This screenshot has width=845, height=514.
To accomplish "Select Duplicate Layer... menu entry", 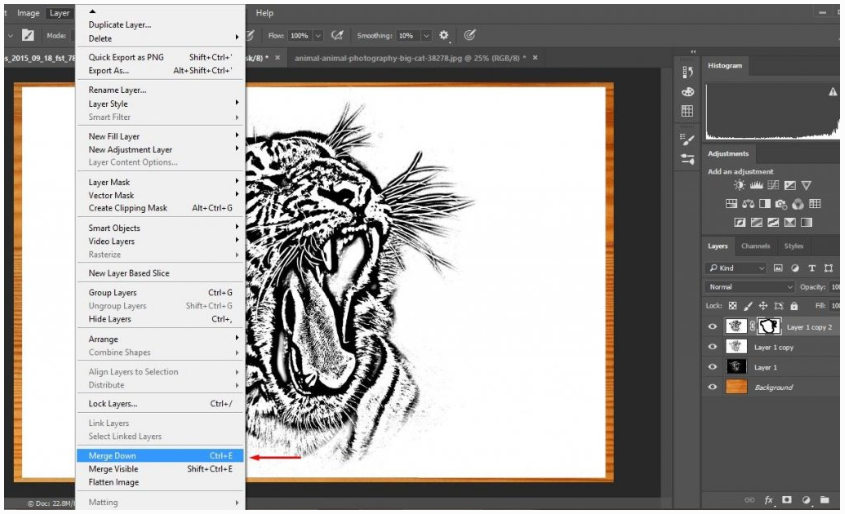I will pos(161,25).
